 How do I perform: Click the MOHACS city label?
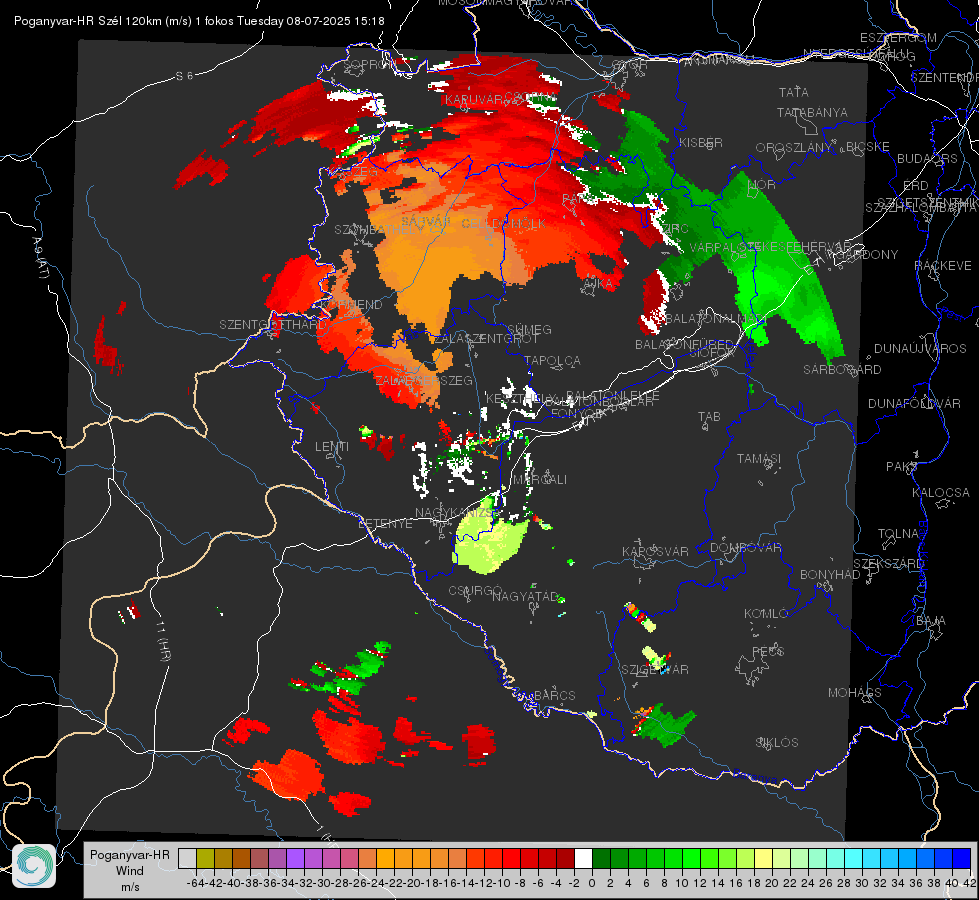[855, 692]
